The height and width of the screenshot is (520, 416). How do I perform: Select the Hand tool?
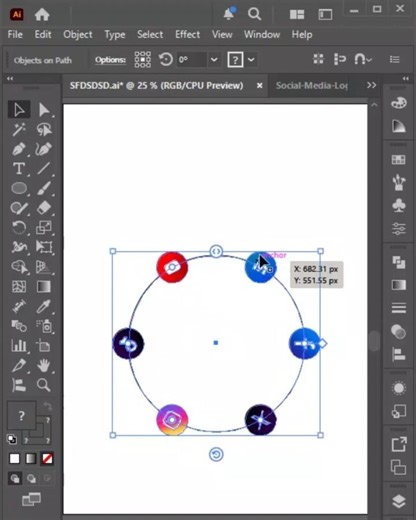pos(44,365)
